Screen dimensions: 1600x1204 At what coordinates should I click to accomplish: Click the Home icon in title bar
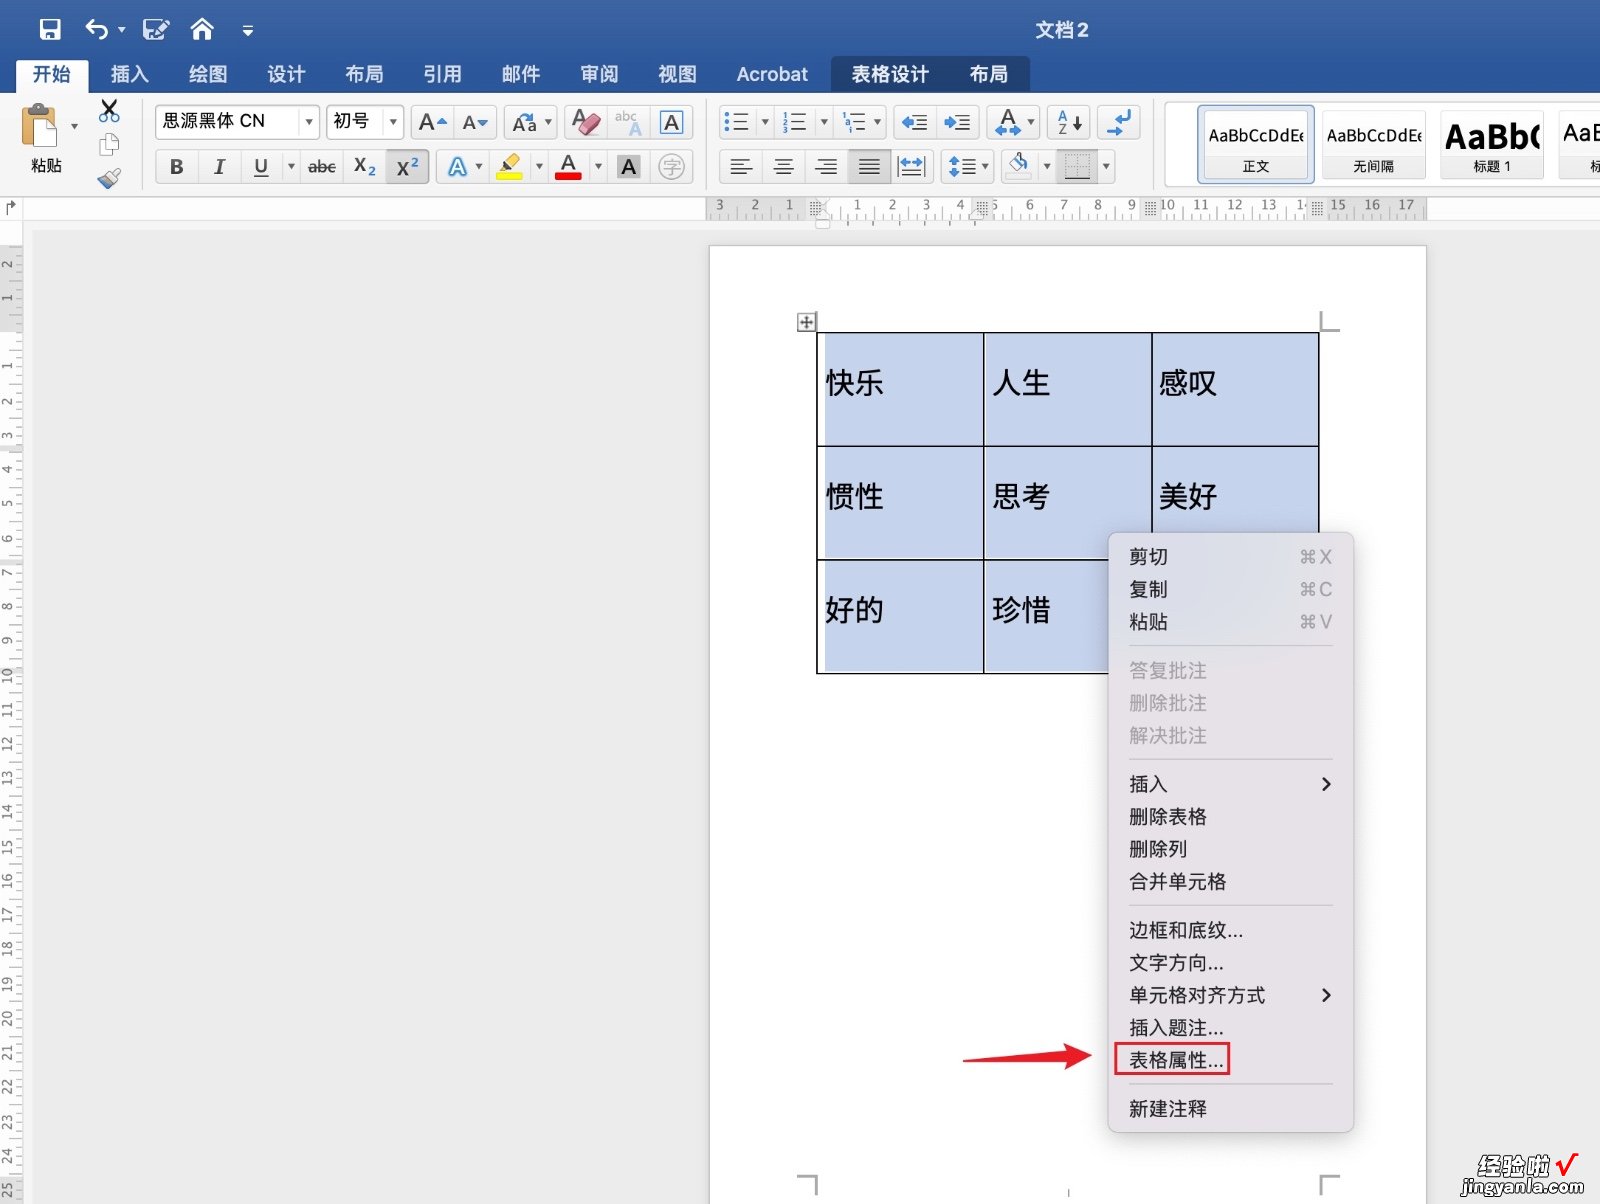point(202,30)
